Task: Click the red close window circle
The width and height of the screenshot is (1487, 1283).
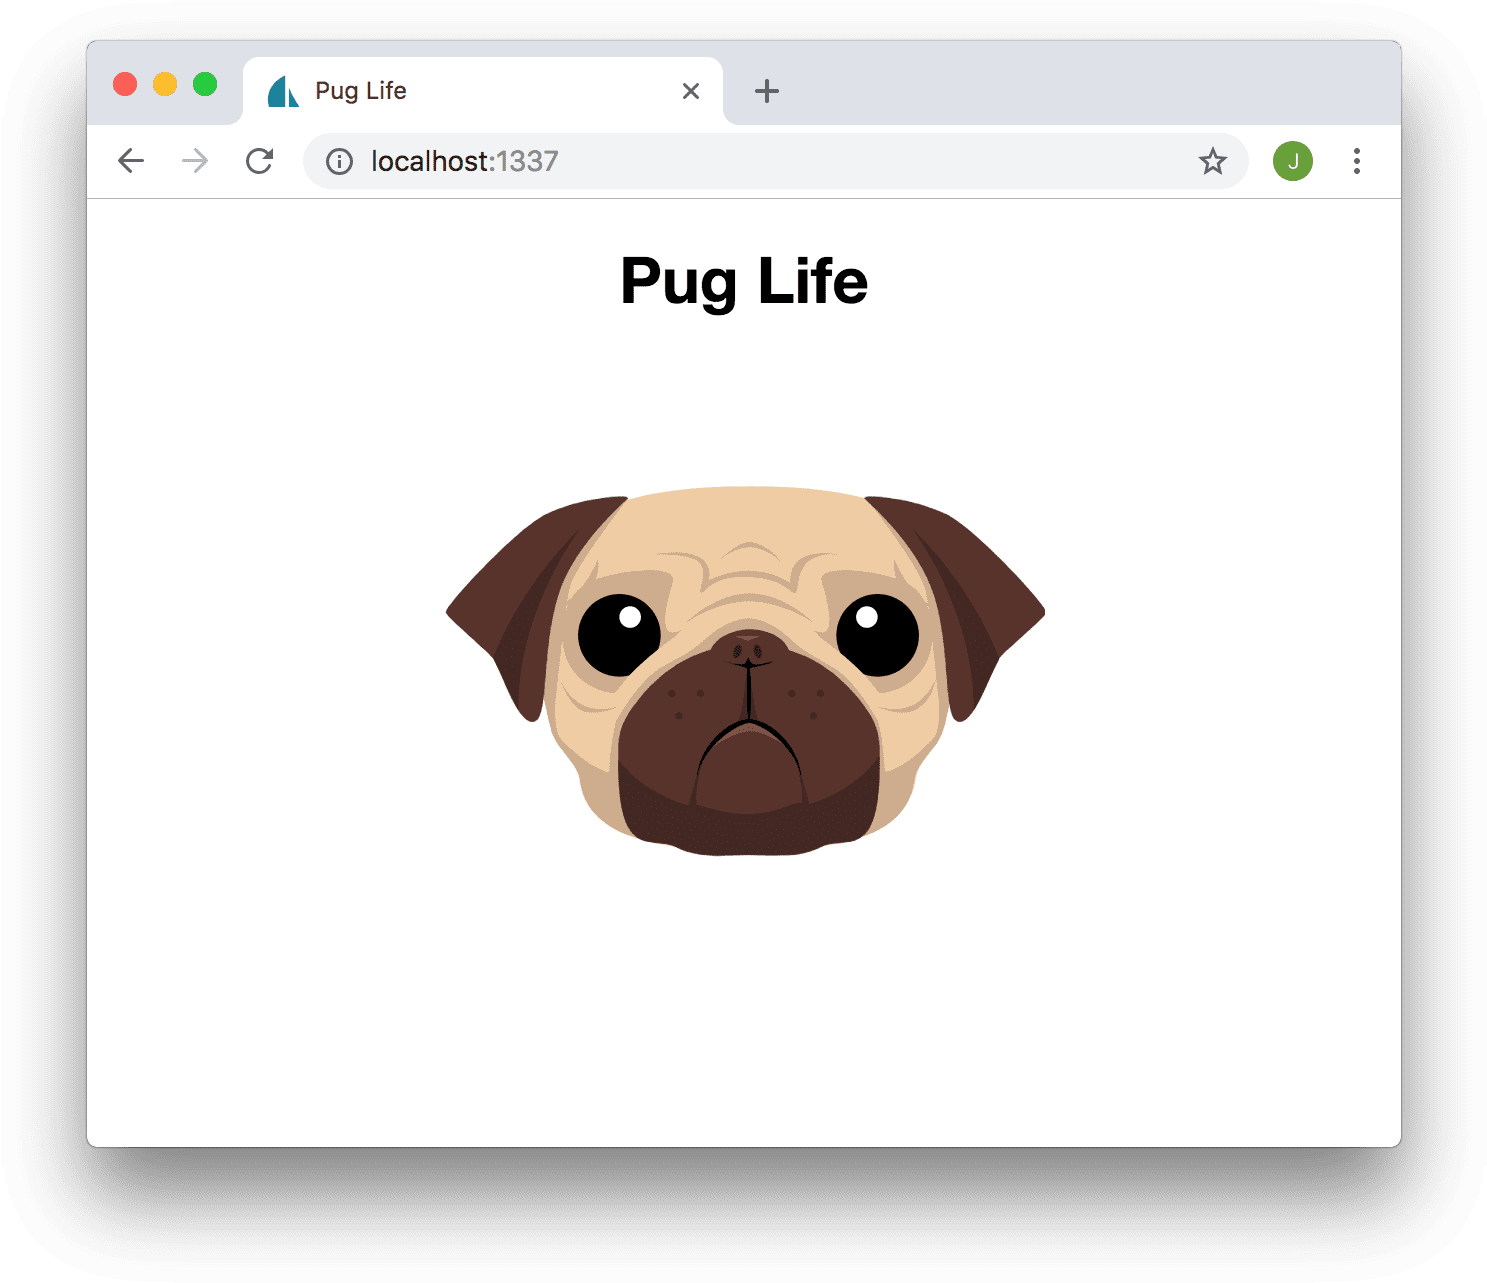Action: [124, 84]
